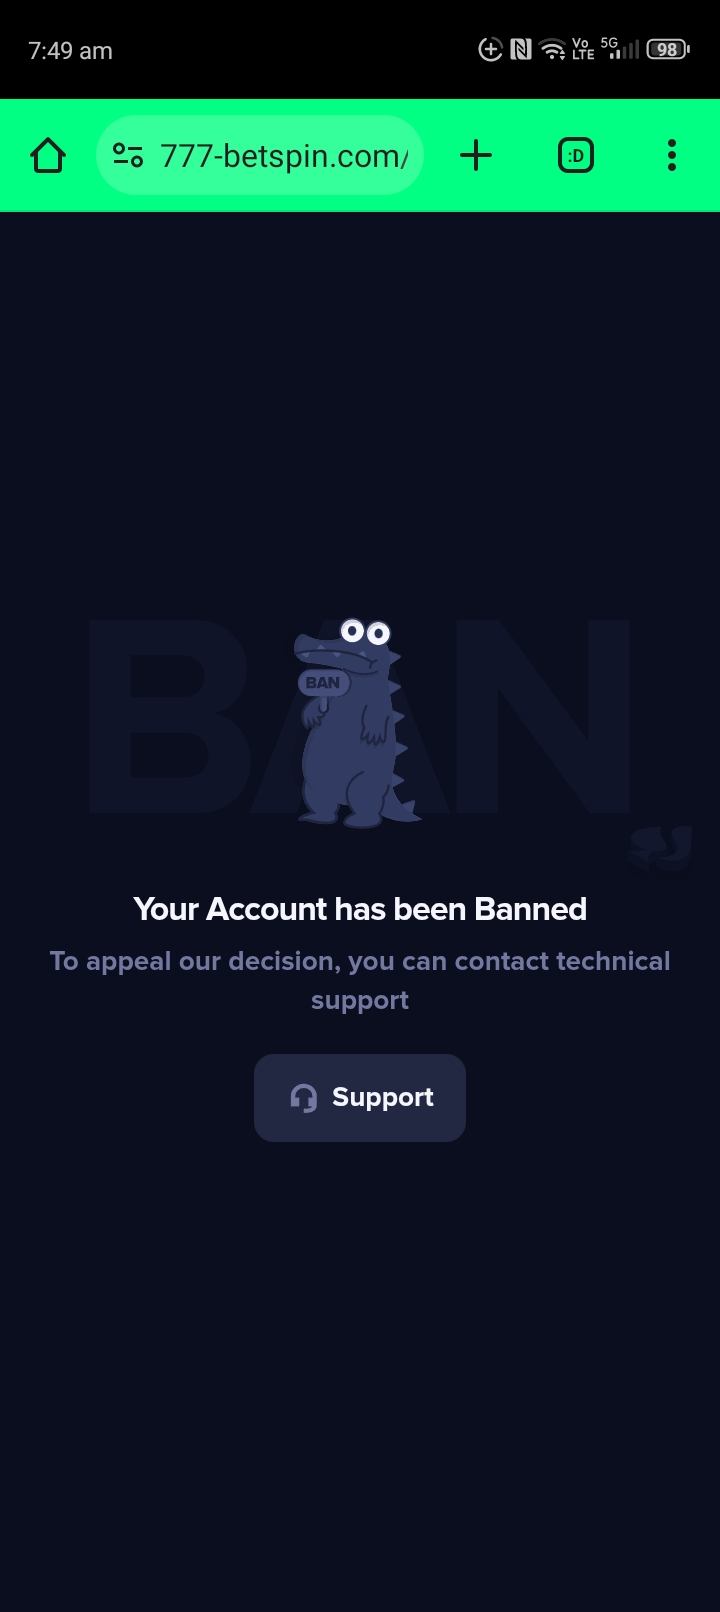Screen dimensions: 720x1612
Task: Tap the data saver circle-plus icon
Action: pos(490,49)
